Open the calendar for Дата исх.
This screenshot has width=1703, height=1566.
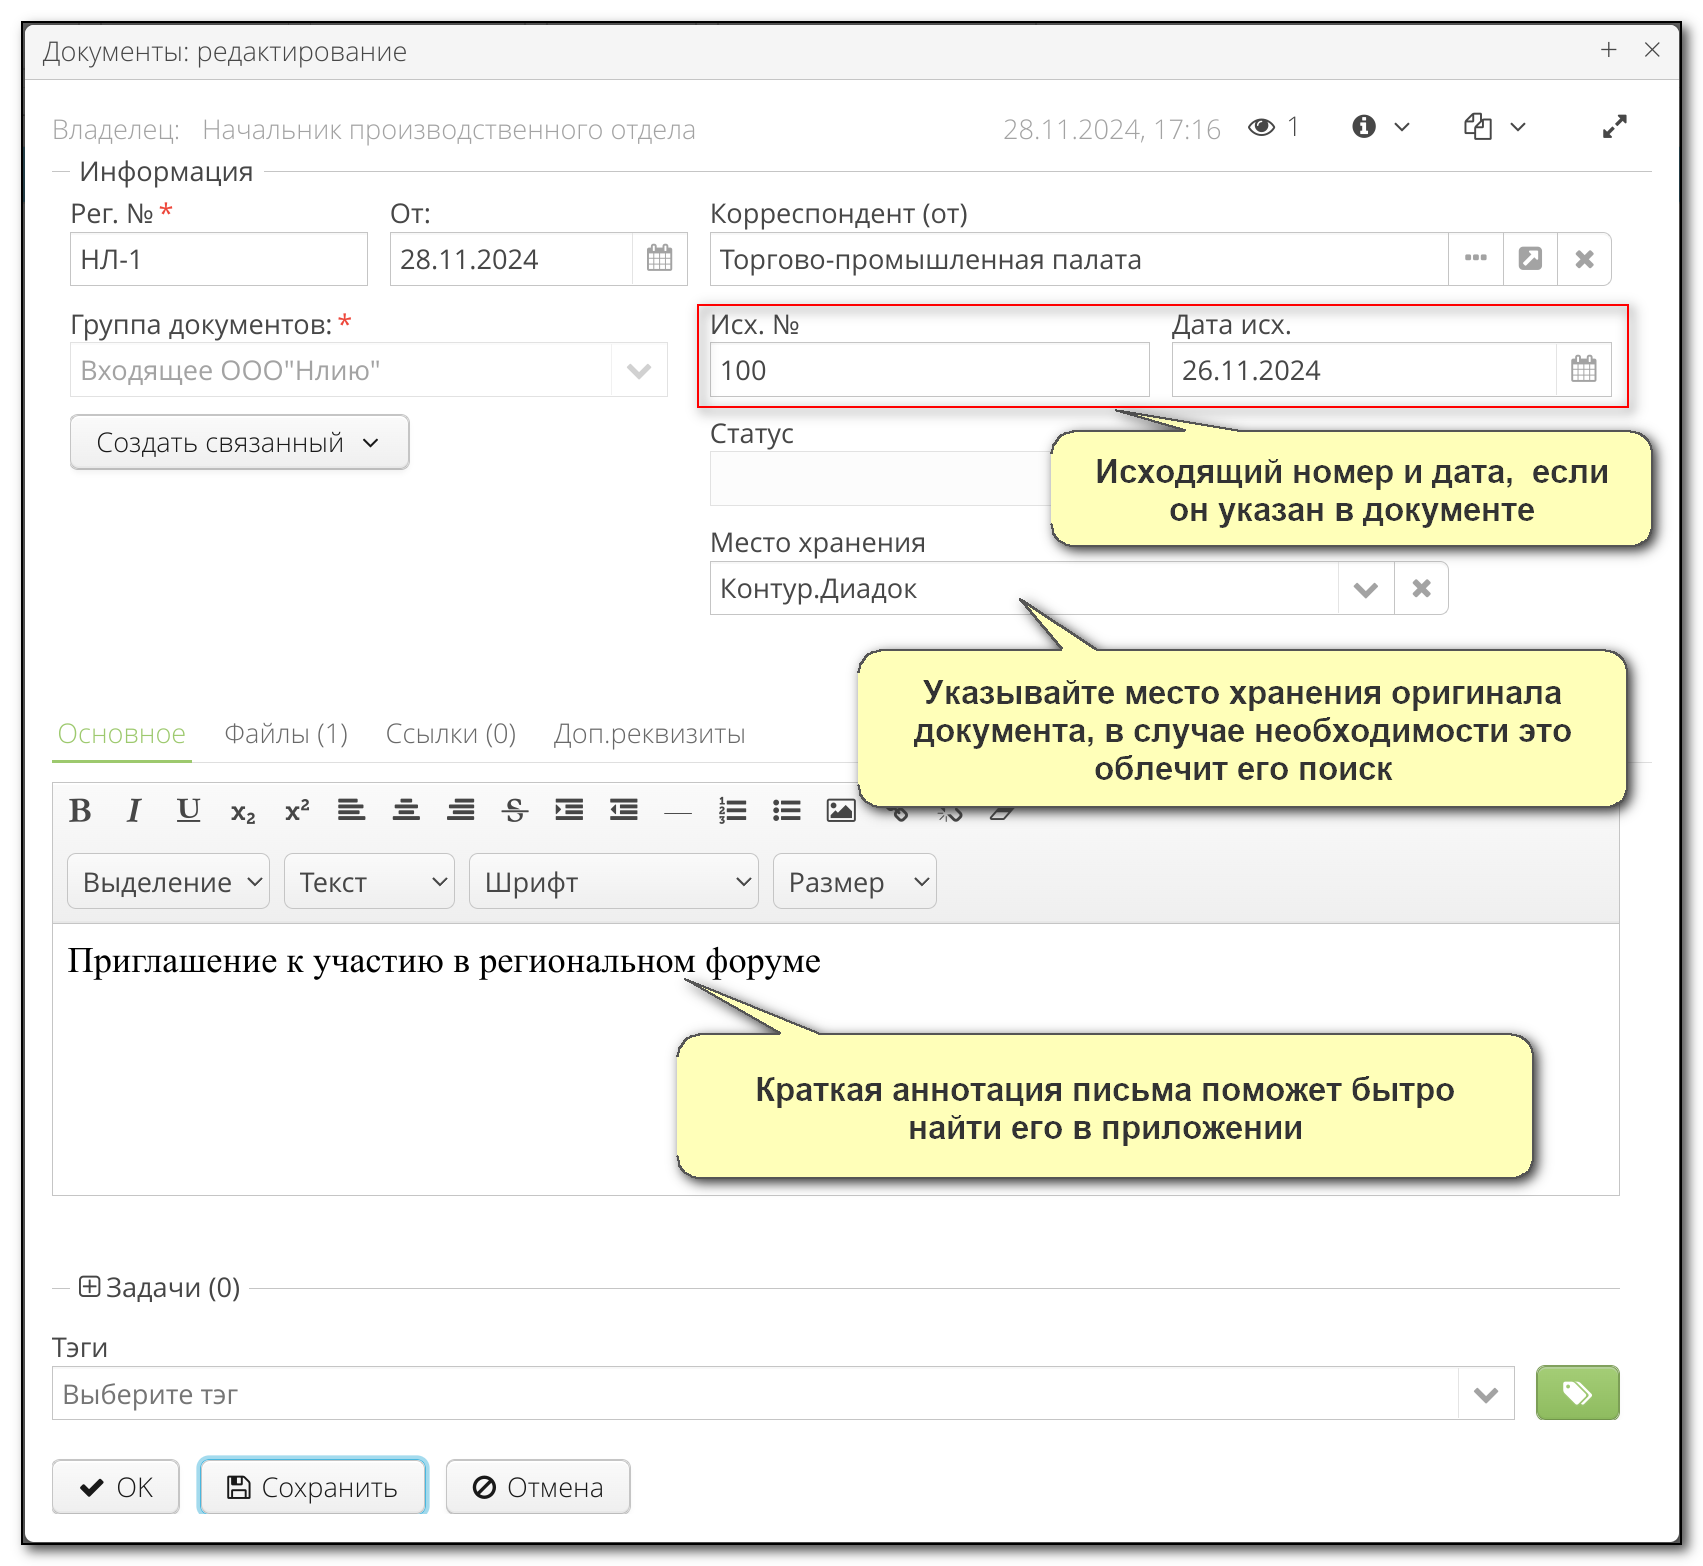tap(1584, 369)
